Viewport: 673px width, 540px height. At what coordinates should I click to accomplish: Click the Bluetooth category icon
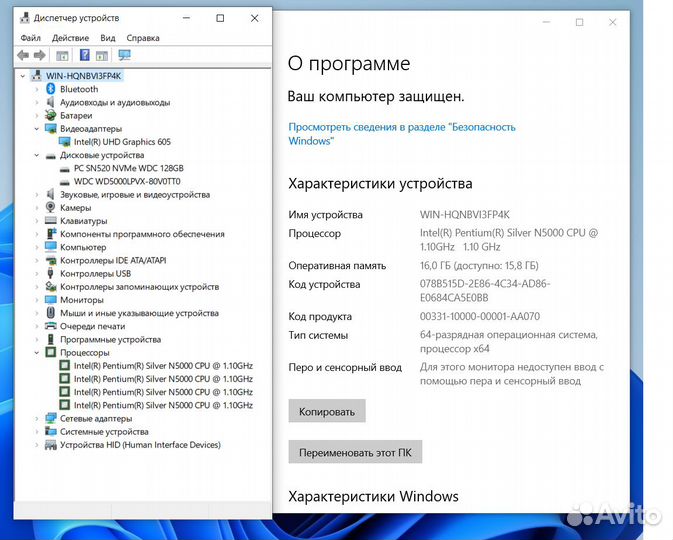(51, 89)
